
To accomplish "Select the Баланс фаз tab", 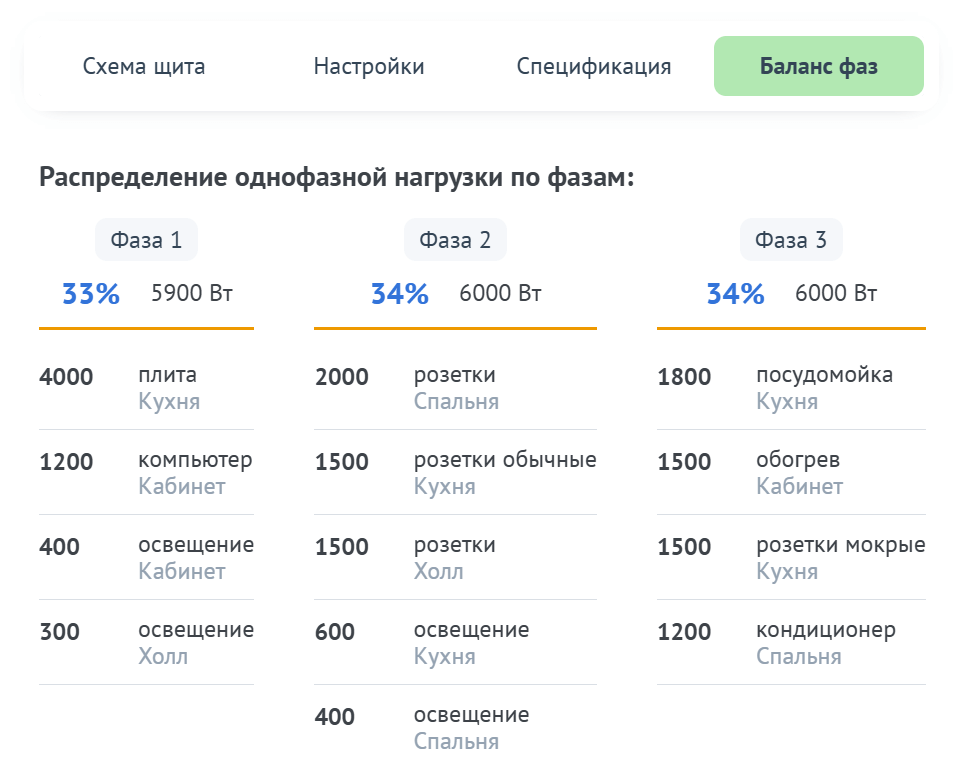I will tap(819, 66).
